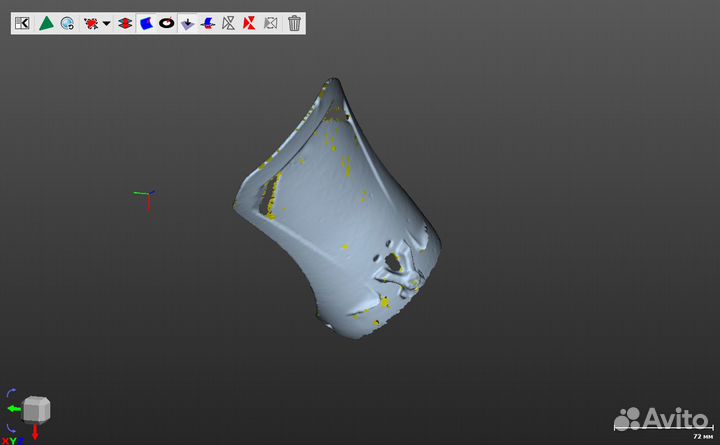
Task: Select the green triangle mesh tool
Action: [45, 23]
